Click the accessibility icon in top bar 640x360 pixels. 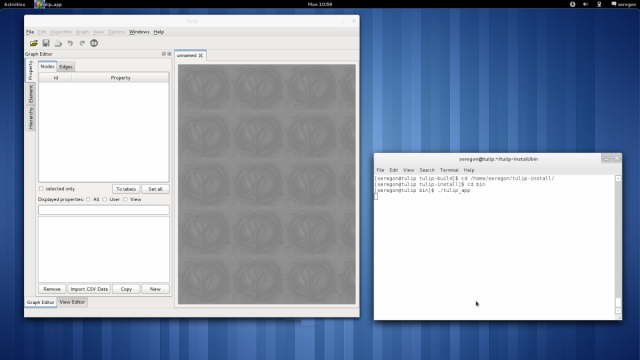[x=572, y=4]
